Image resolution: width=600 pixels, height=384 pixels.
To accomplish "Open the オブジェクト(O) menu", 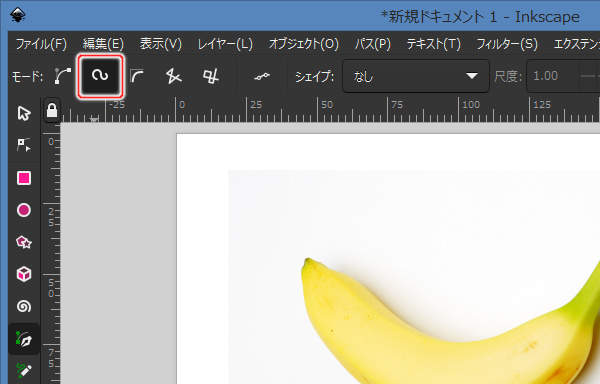I will [x=304, y=44].
